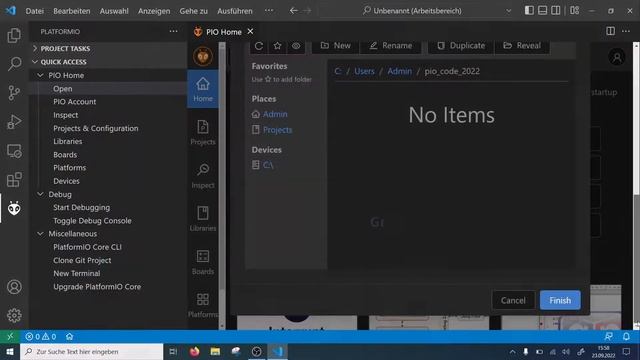Screen dimensions: 640x360
Task: Click the PIO account avatar icon
Action: pos(617,57)
